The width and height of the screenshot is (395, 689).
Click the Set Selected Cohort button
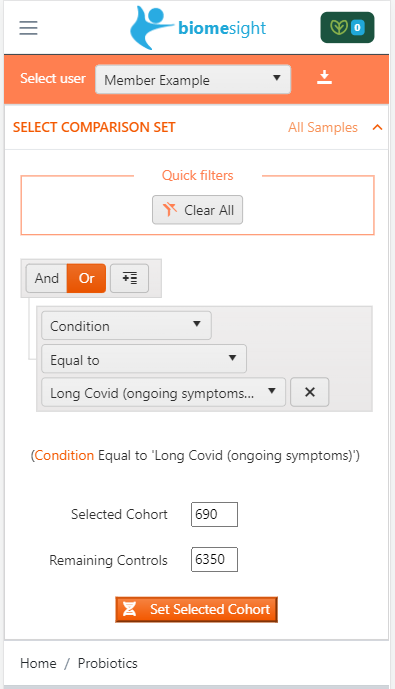[196, 609]
